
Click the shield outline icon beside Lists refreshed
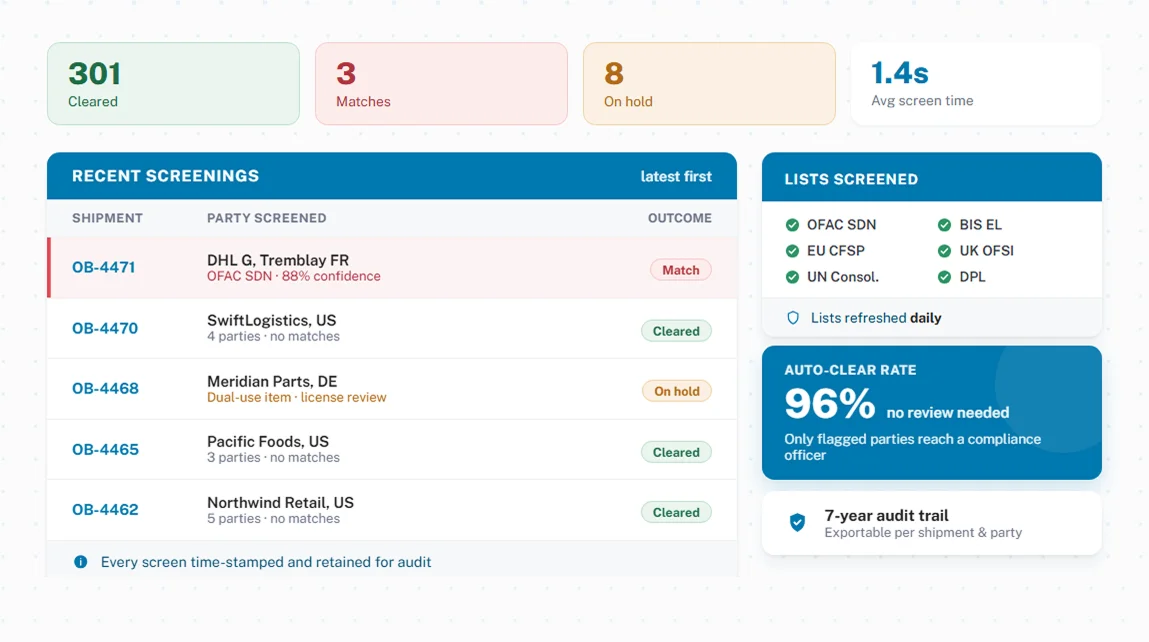tap(793, 318)
